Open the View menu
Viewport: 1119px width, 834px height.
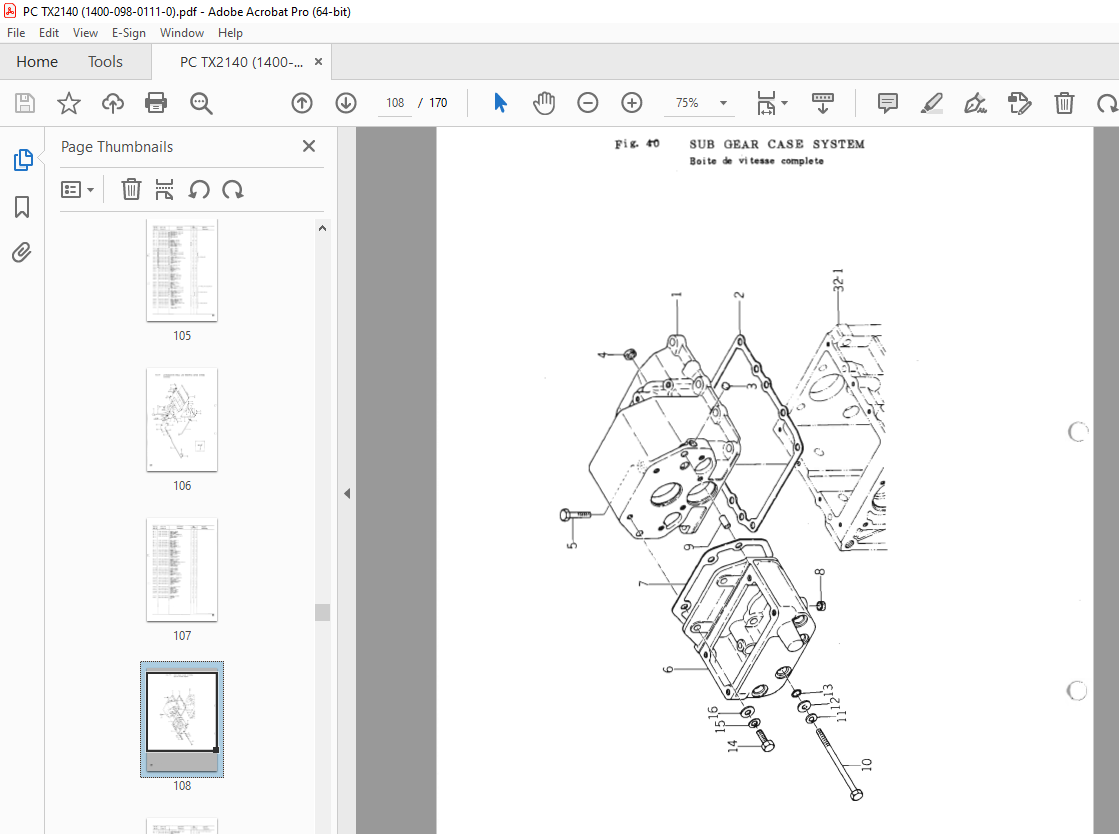pyautogui.click(x=85, y=33)
